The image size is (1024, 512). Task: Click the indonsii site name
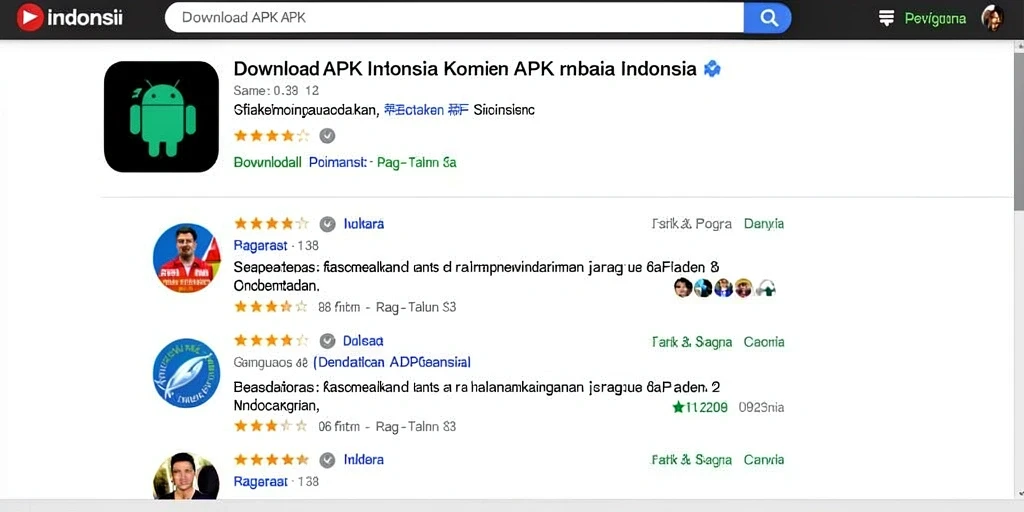point(85,18)
